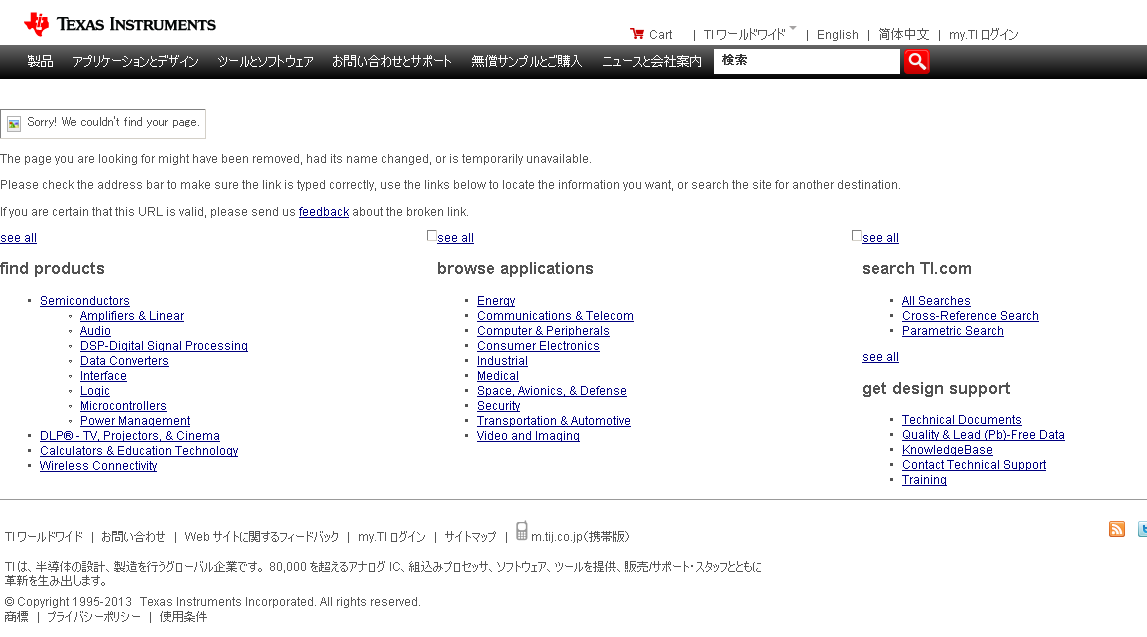Open the Parametric Search link
1147x637 pixels.
tap(952, 331)
